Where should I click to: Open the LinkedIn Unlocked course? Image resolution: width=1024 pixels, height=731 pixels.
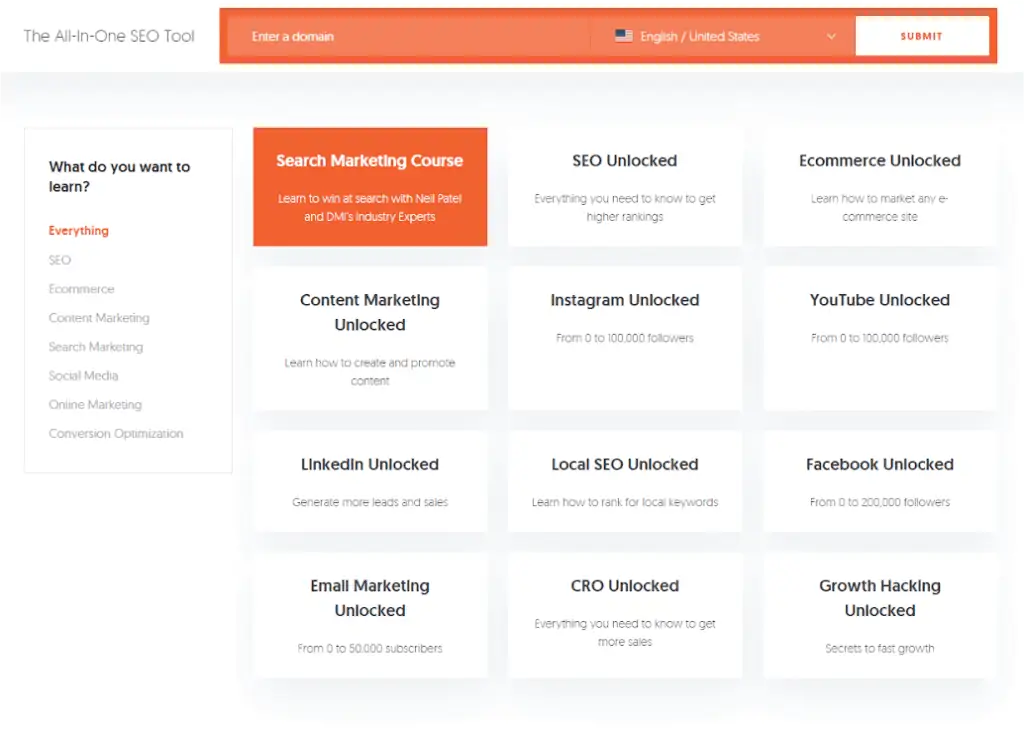tap(370, 481)
